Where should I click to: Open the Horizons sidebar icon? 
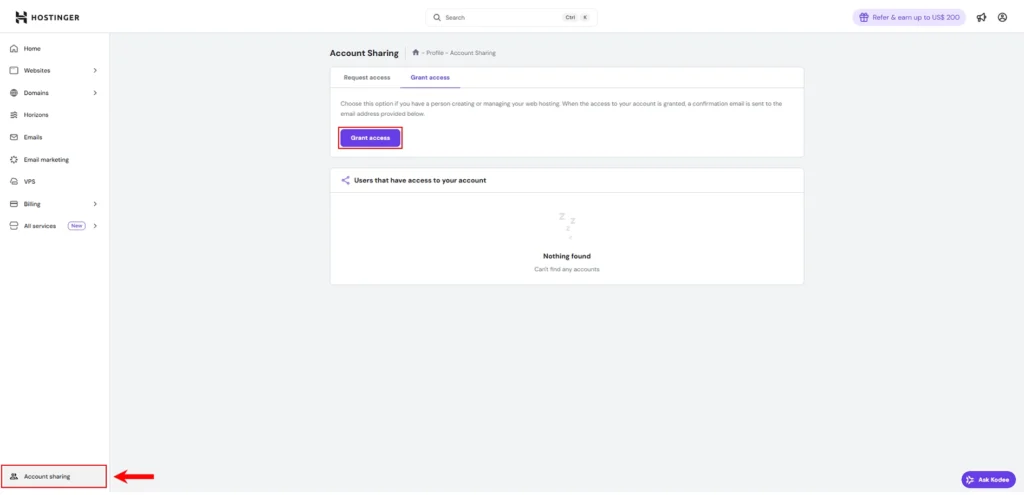14,115
